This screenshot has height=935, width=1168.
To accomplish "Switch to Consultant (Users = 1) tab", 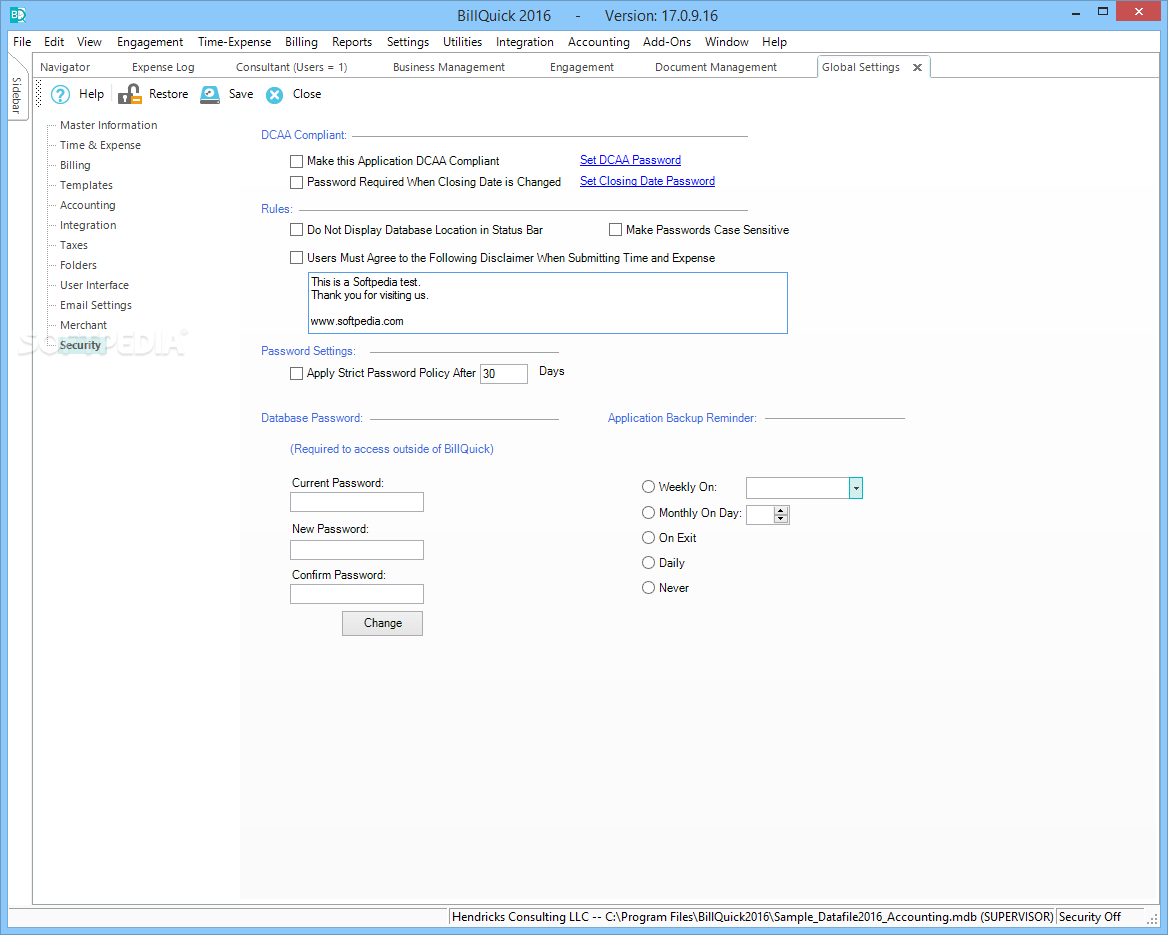I will (291, 67).
